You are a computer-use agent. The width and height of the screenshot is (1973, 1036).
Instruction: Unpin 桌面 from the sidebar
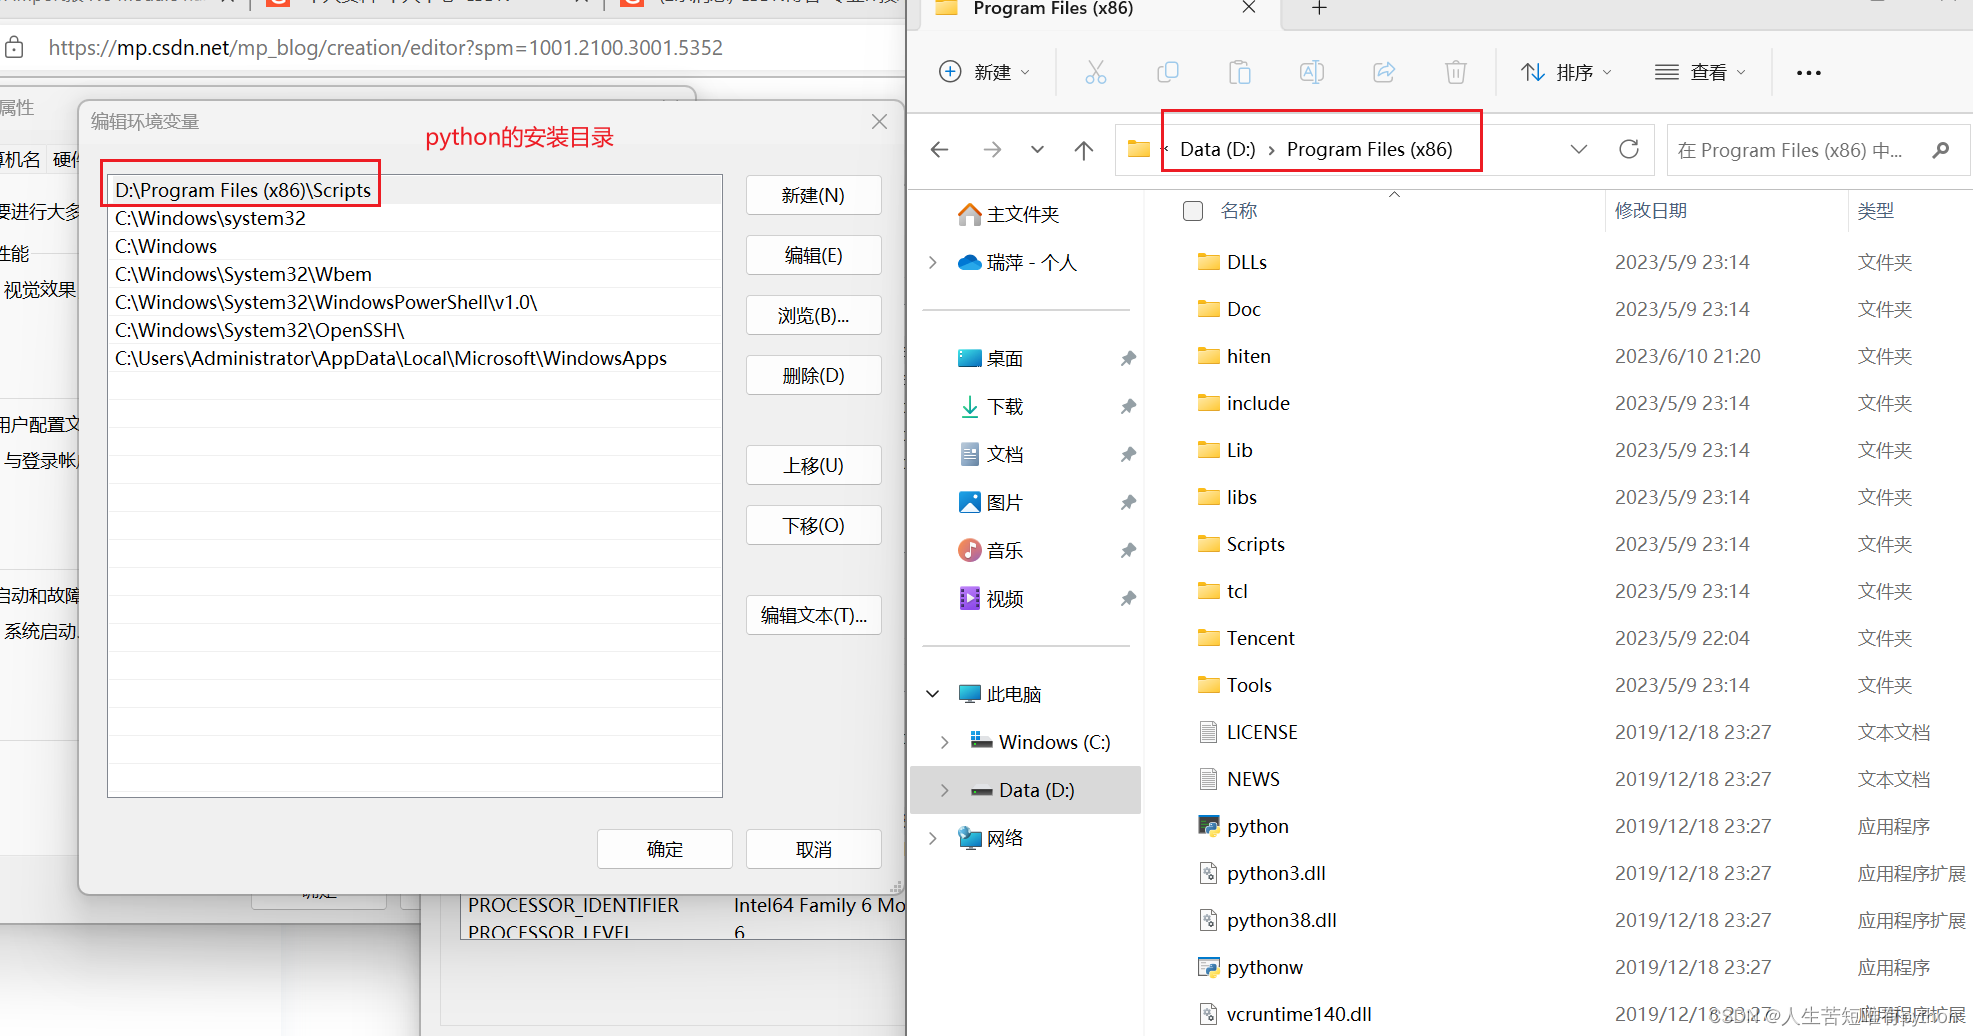[x=1128, y=358]
